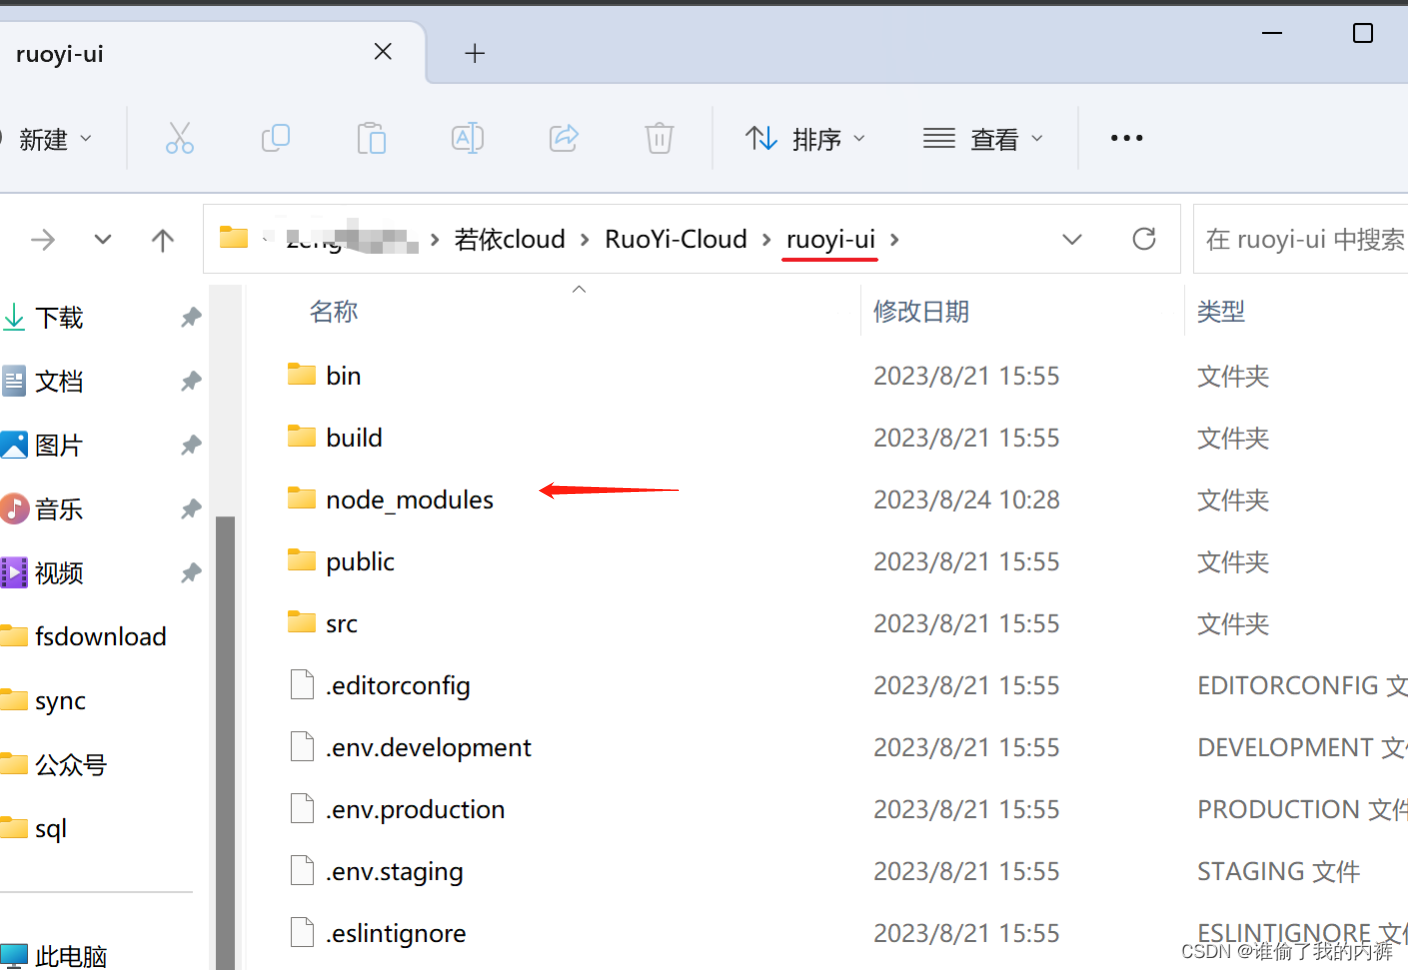Click the Copy icon in toolbar
The width and height of the screenshot is (1408, 970).
click(x=275, y=138)
